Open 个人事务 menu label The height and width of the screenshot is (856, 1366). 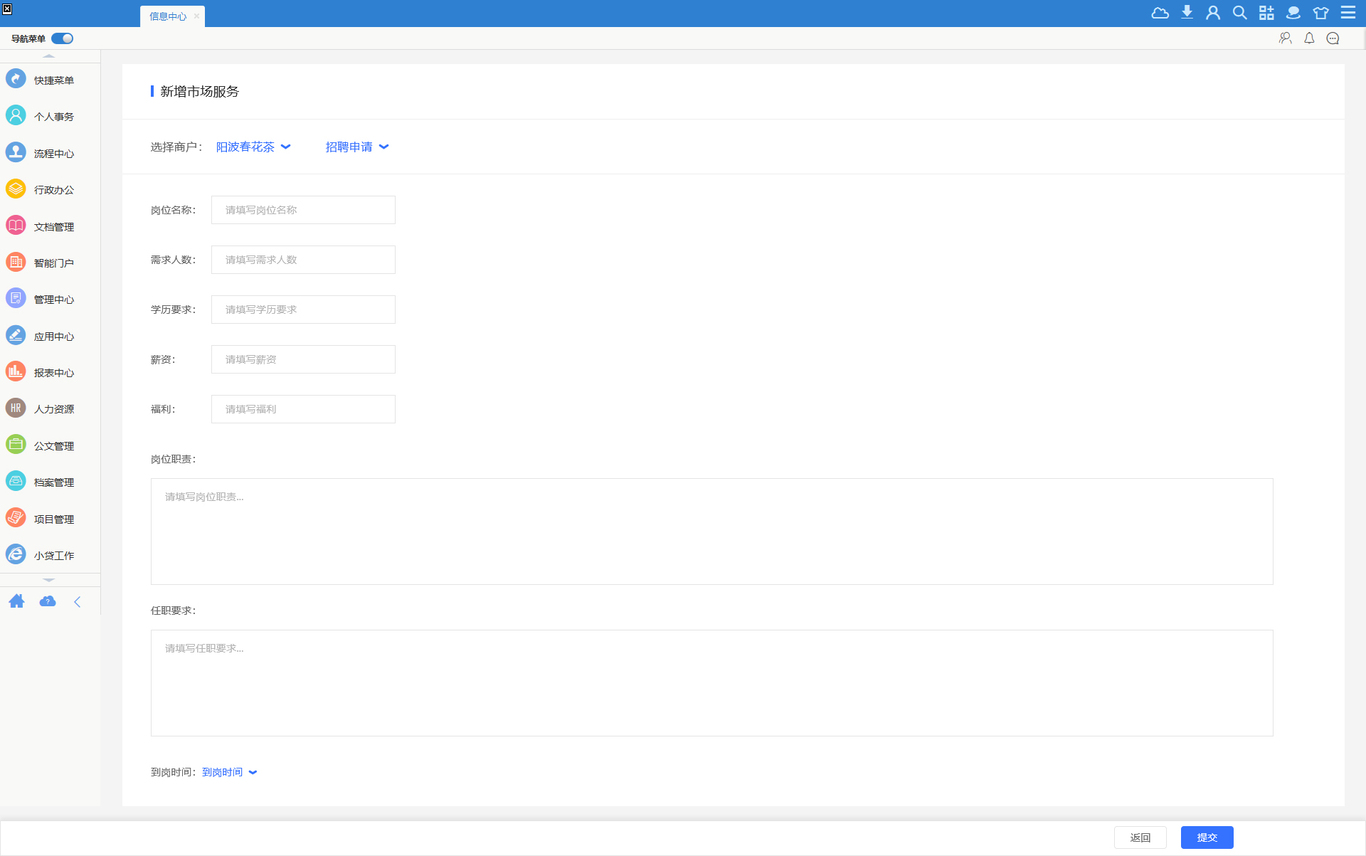tap(54, 117)
